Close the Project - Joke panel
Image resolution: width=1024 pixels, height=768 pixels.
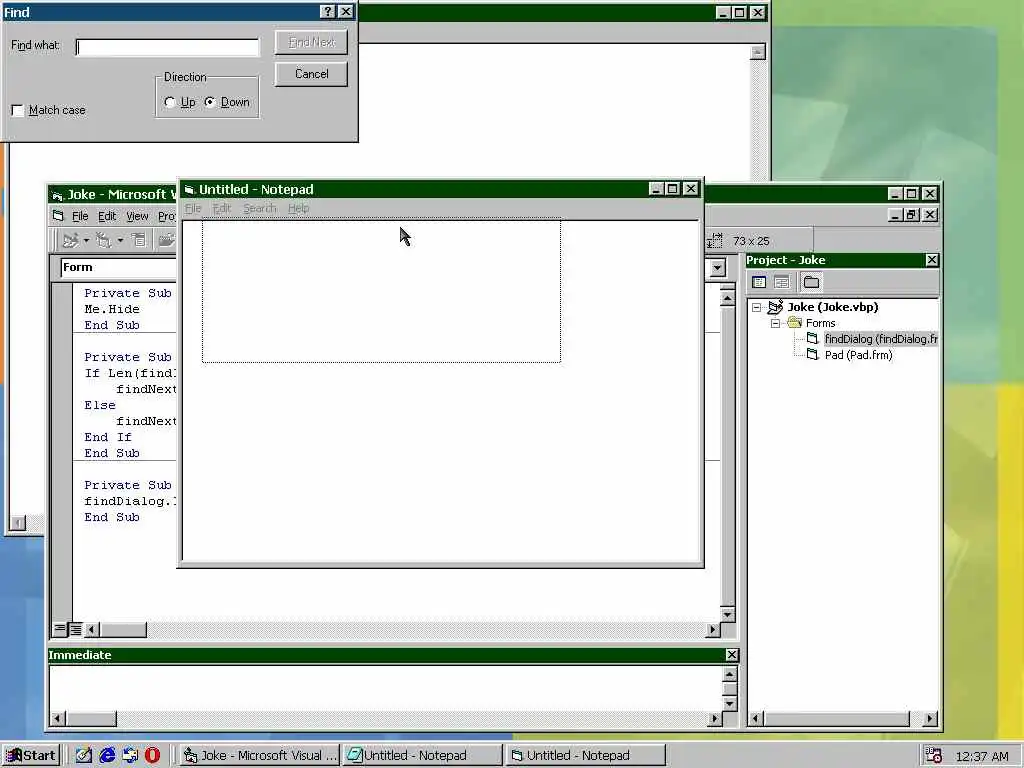pos(932,260)
